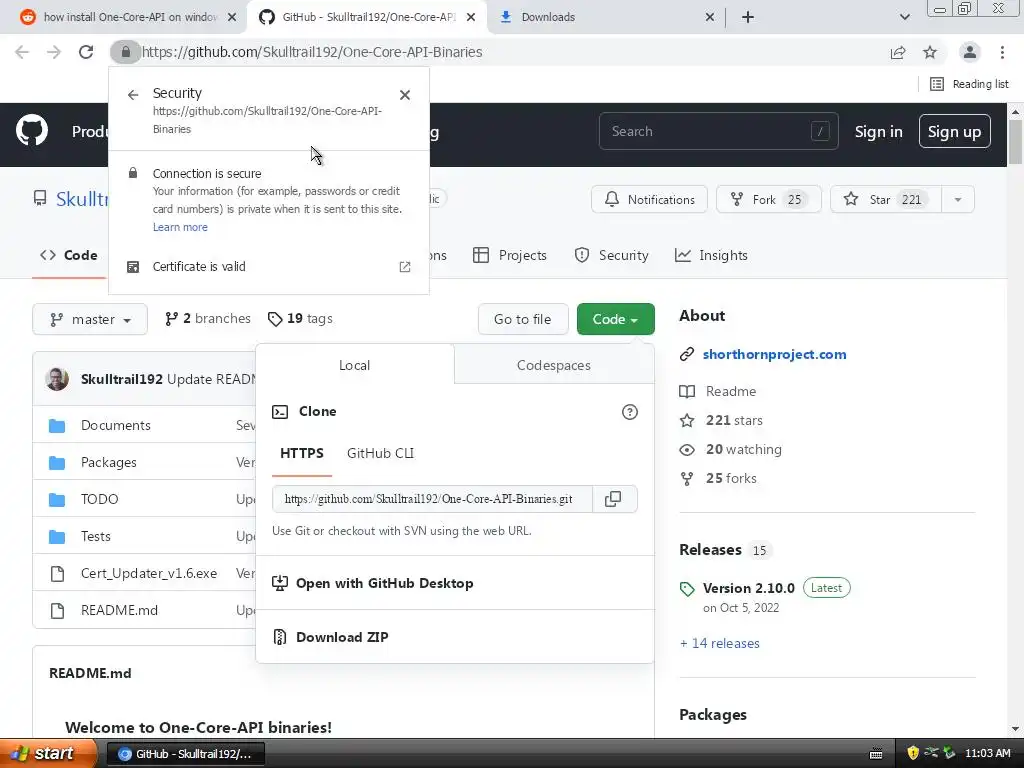Select GitHub CLI clone option

pyautogui.click(x=380, y=453)
